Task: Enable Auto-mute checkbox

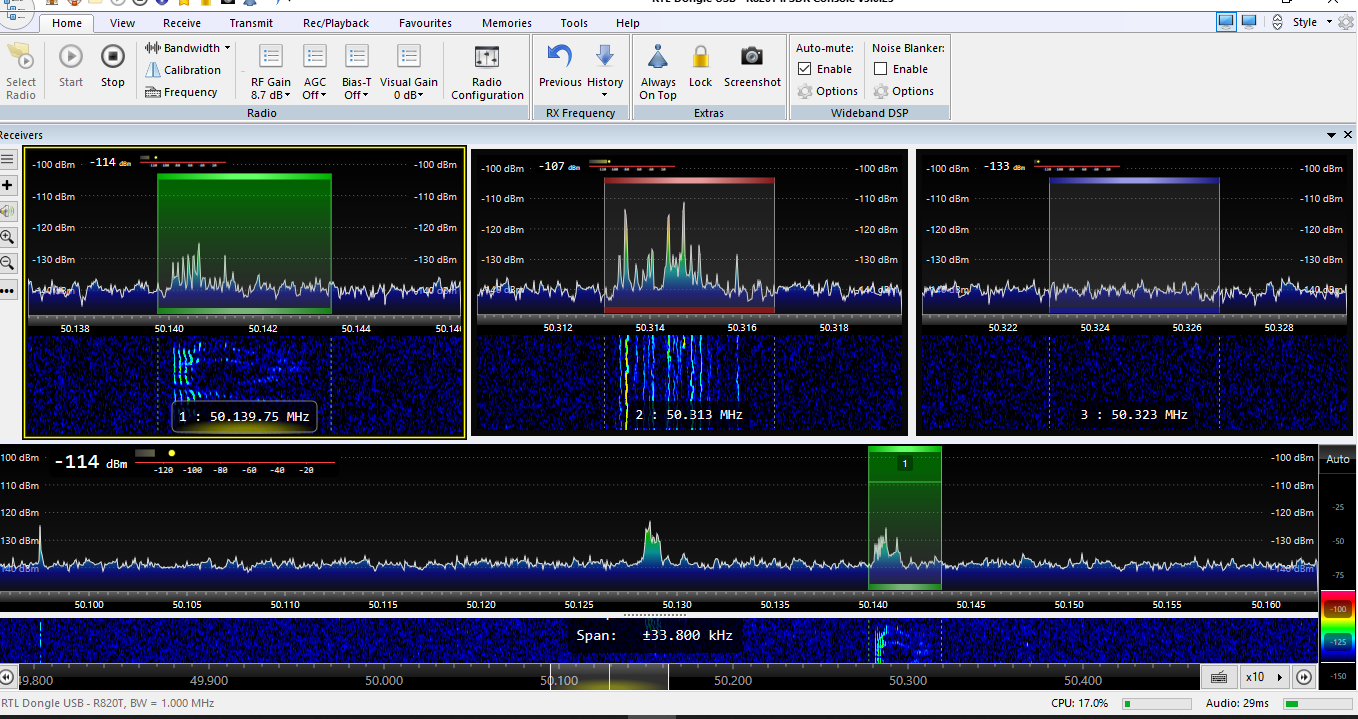Action: pos(805,69)
